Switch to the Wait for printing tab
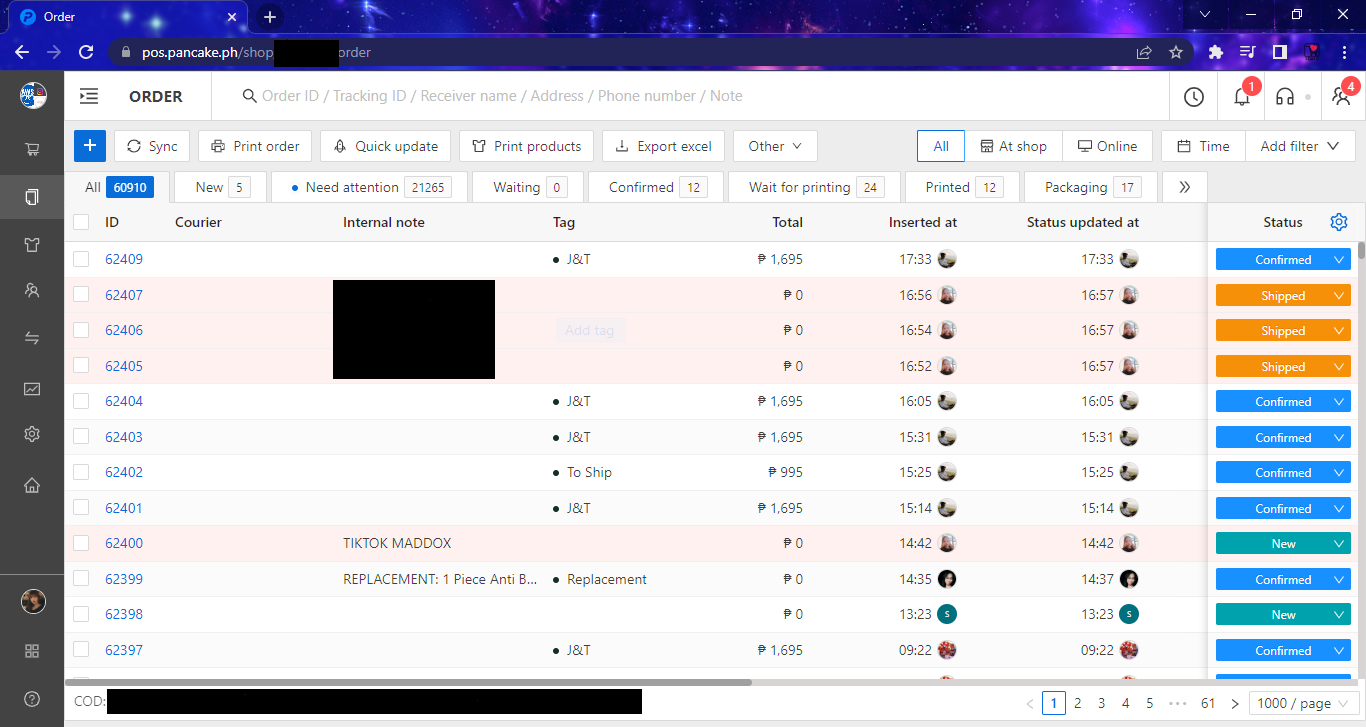 (x=816, y=187)
